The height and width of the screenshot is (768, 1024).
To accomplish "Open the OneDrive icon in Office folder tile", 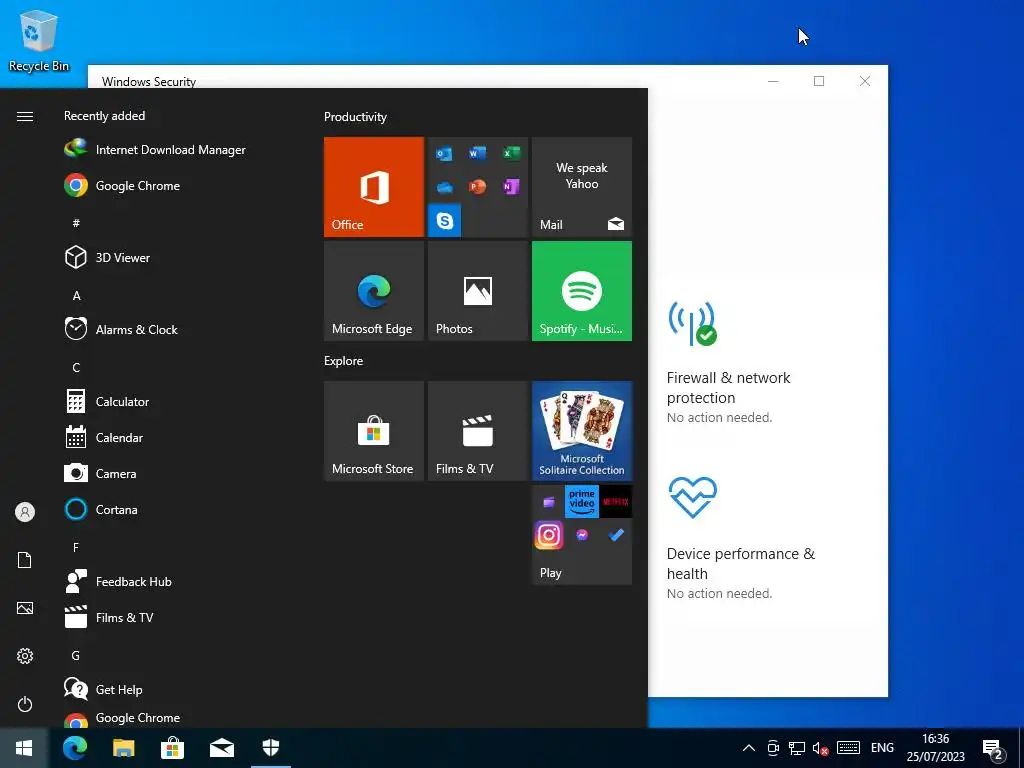I will [x=444, y=187].
